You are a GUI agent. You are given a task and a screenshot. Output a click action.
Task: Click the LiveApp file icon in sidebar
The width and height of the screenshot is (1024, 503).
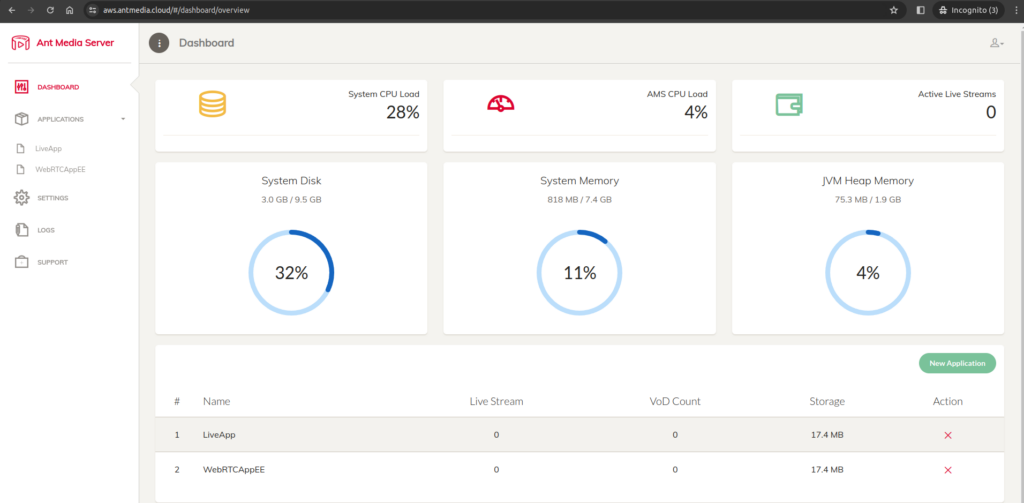pos(21,148)
